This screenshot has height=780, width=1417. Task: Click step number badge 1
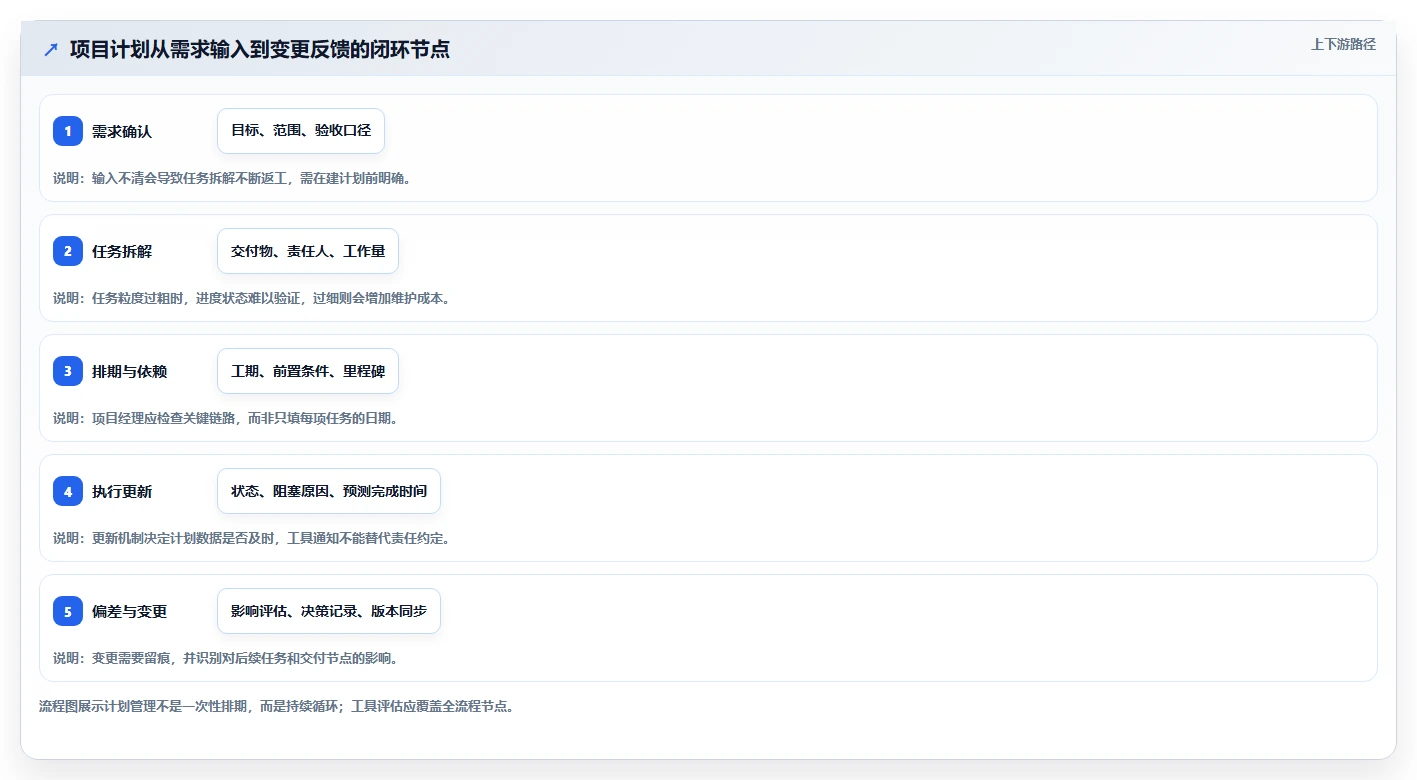[68, 131]
